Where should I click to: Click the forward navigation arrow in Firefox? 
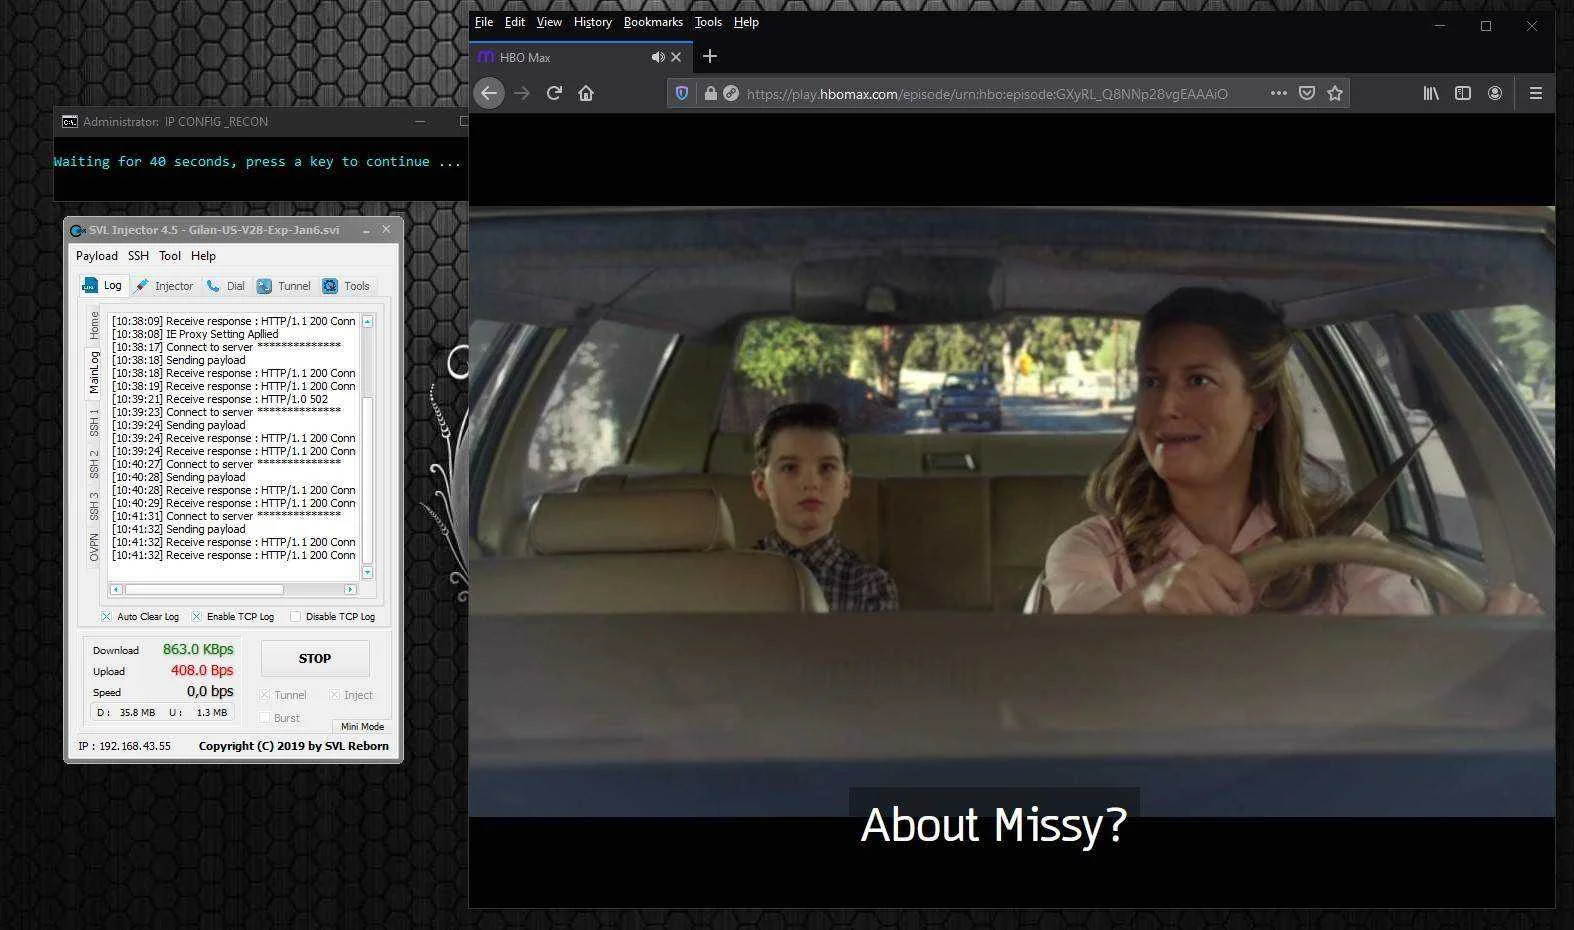pos(521,93)
